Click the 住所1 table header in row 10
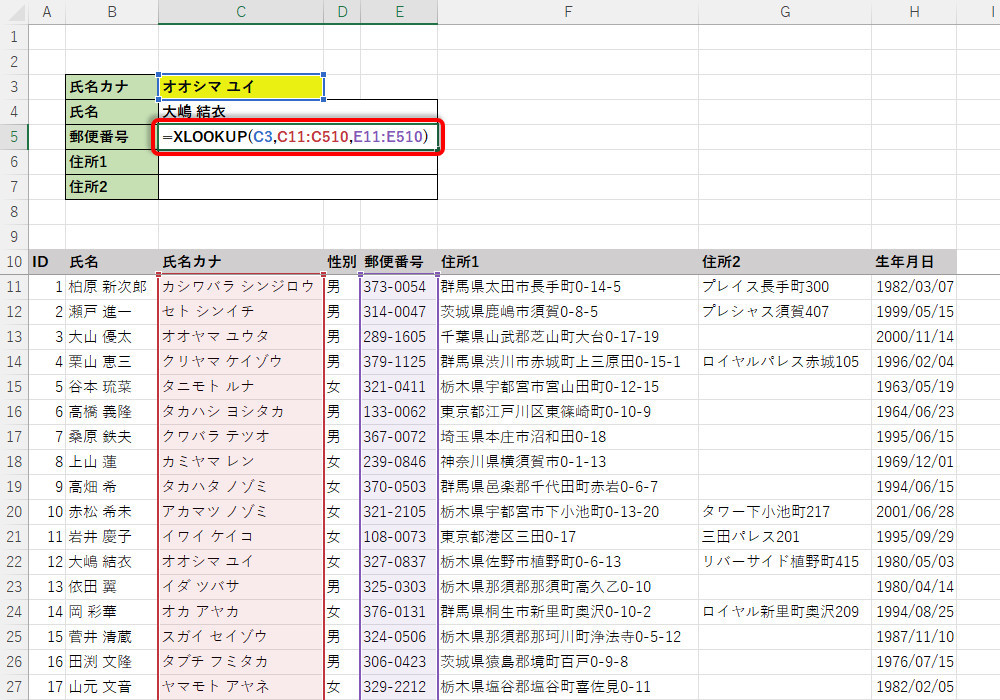Image resolution: width=1000 pixels, height=700 pixels. pyautogui.click(x=568, y=262)
